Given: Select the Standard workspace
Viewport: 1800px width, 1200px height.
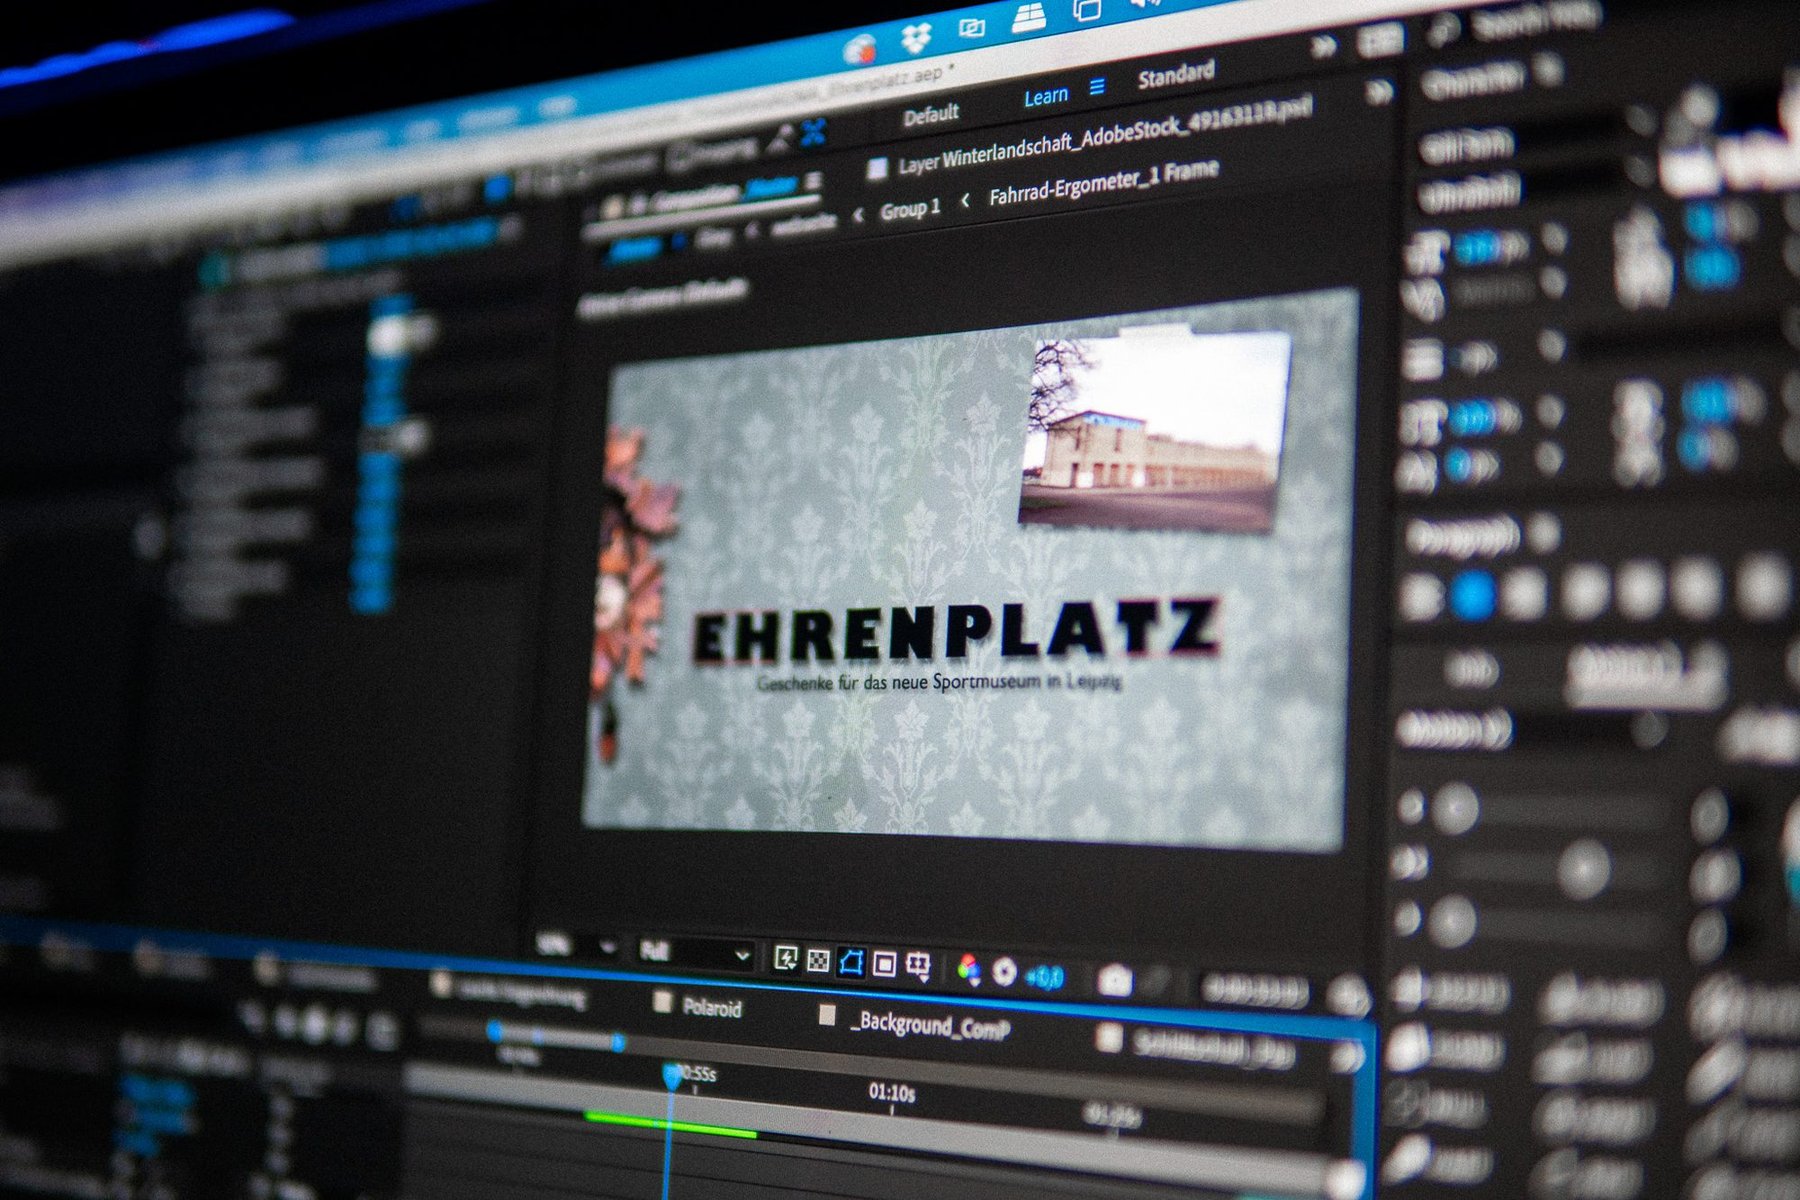Looking at the screenshot, I should (1176, 74).
